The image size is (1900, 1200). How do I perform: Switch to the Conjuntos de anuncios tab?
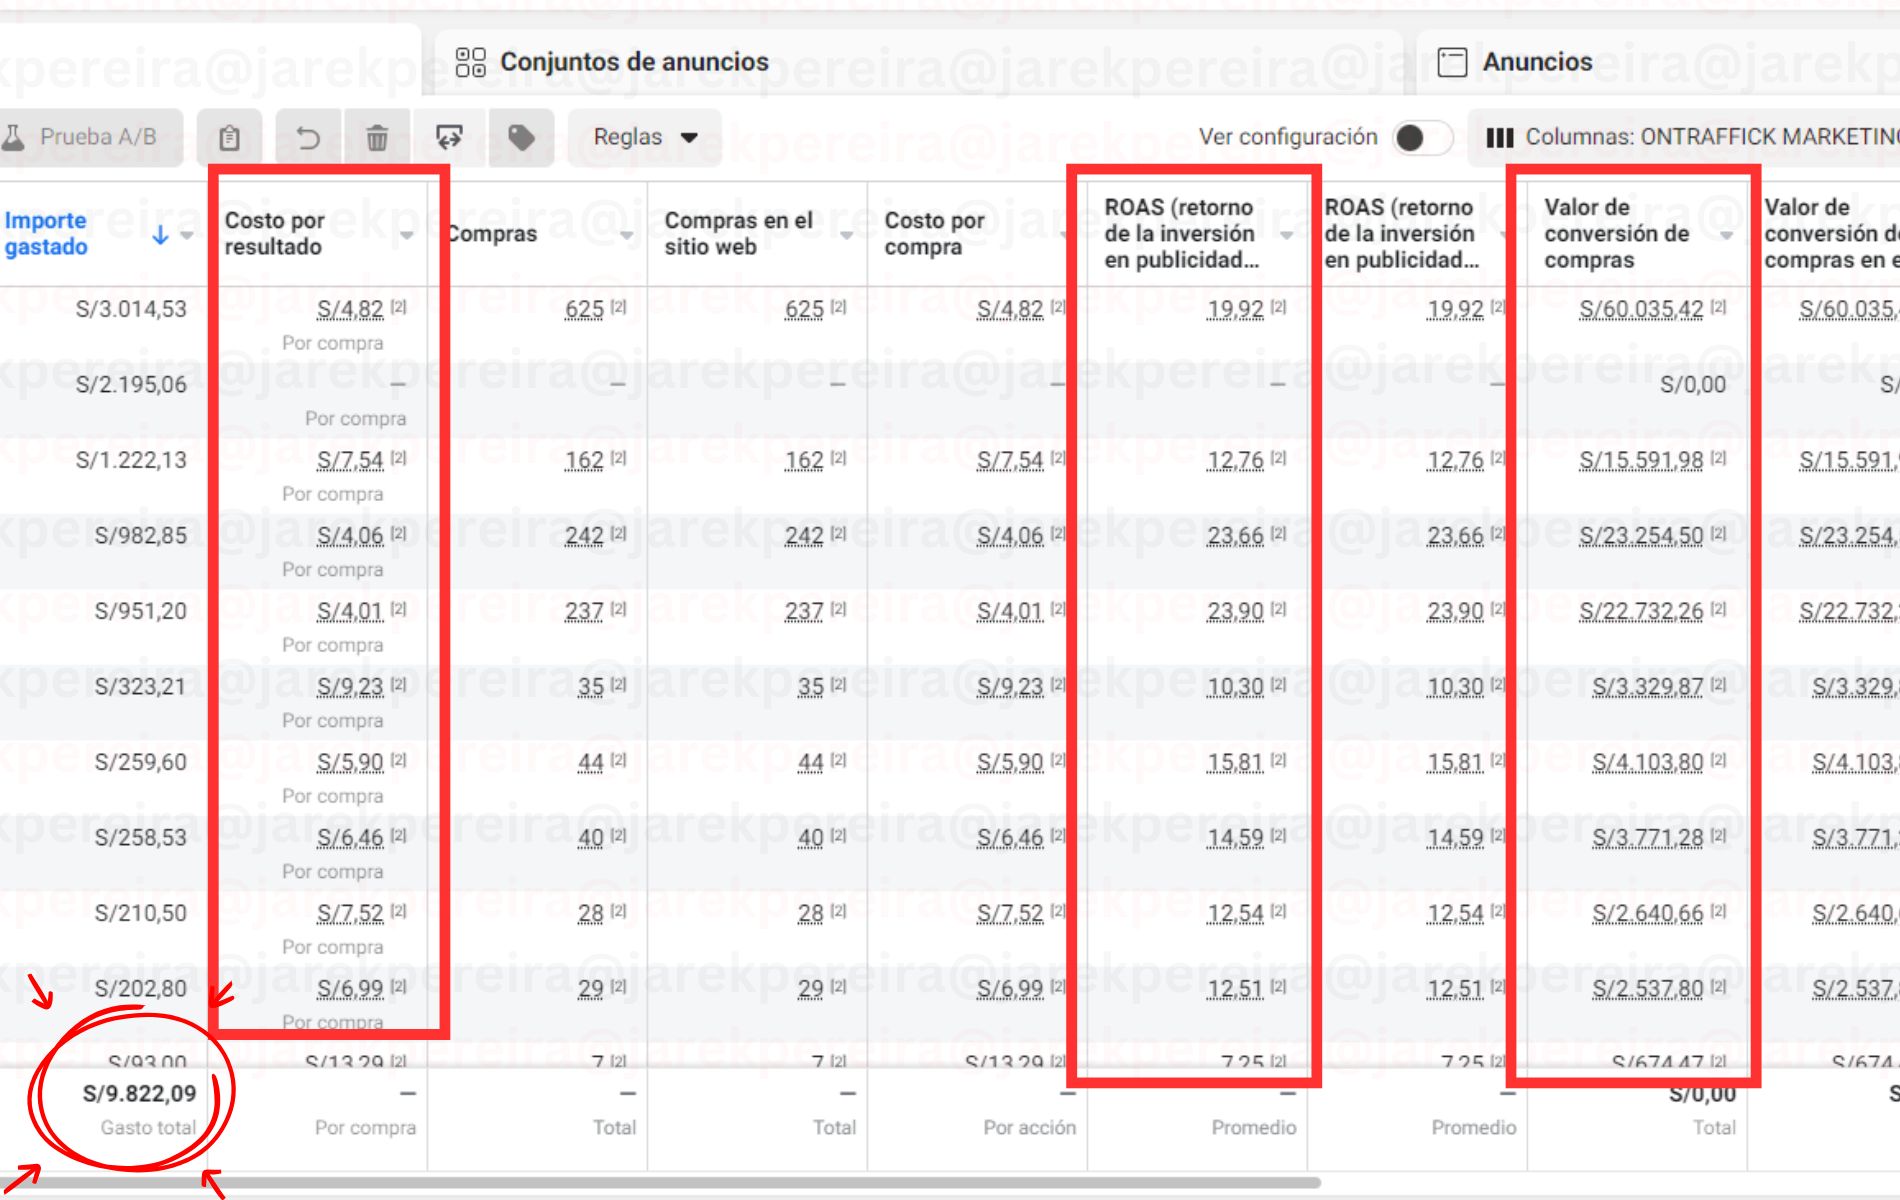(635, 62)
